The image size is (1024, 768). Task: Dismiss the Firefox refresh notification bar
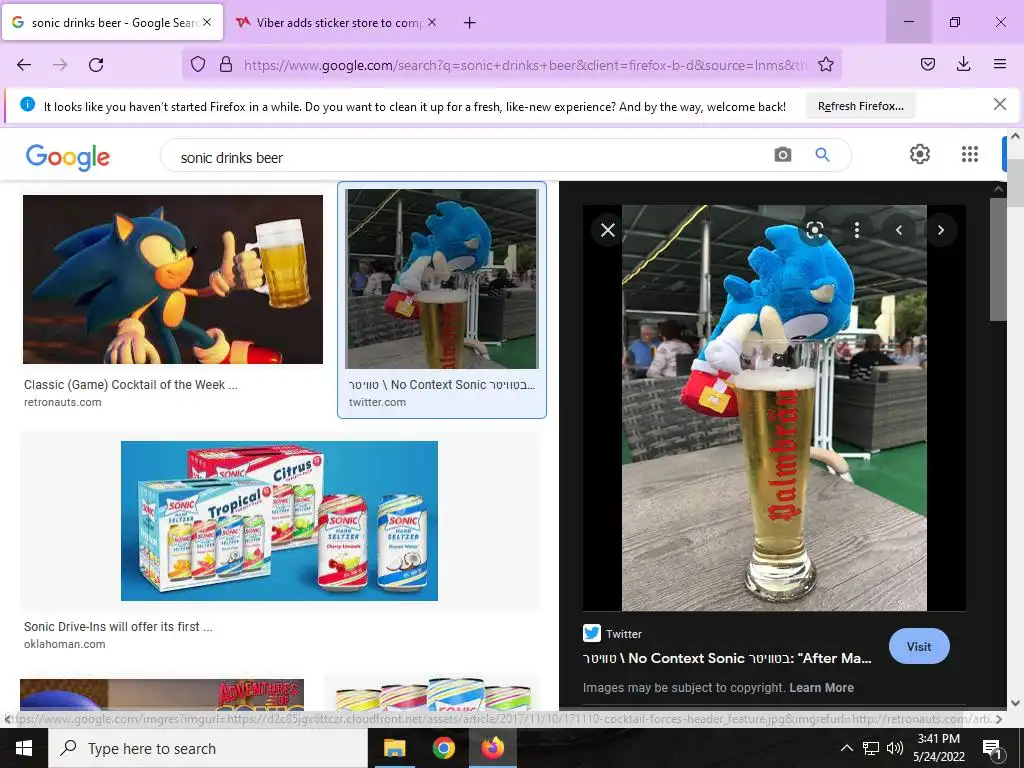pos(999,104)
